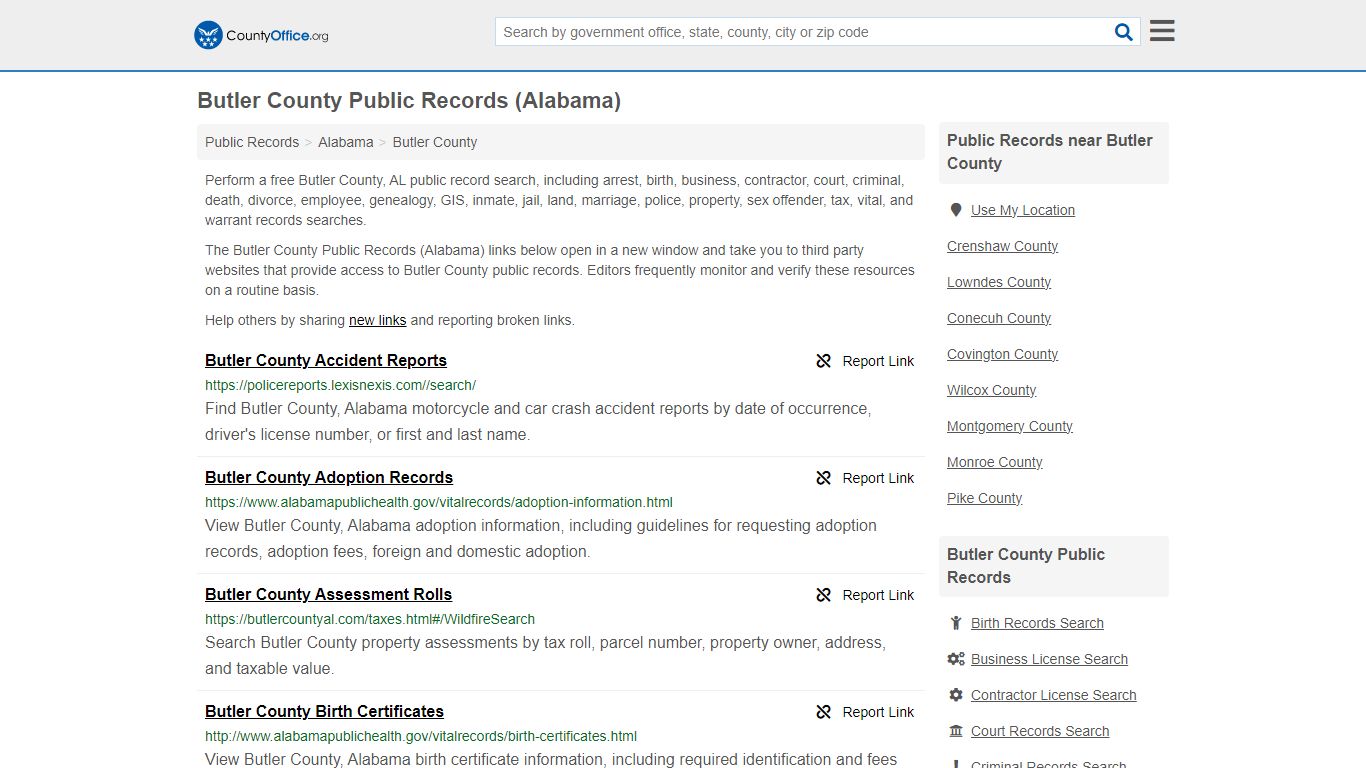Open Business License Search link
This screenshot has width=1366, height=768.
click(x=1049, y=659)
